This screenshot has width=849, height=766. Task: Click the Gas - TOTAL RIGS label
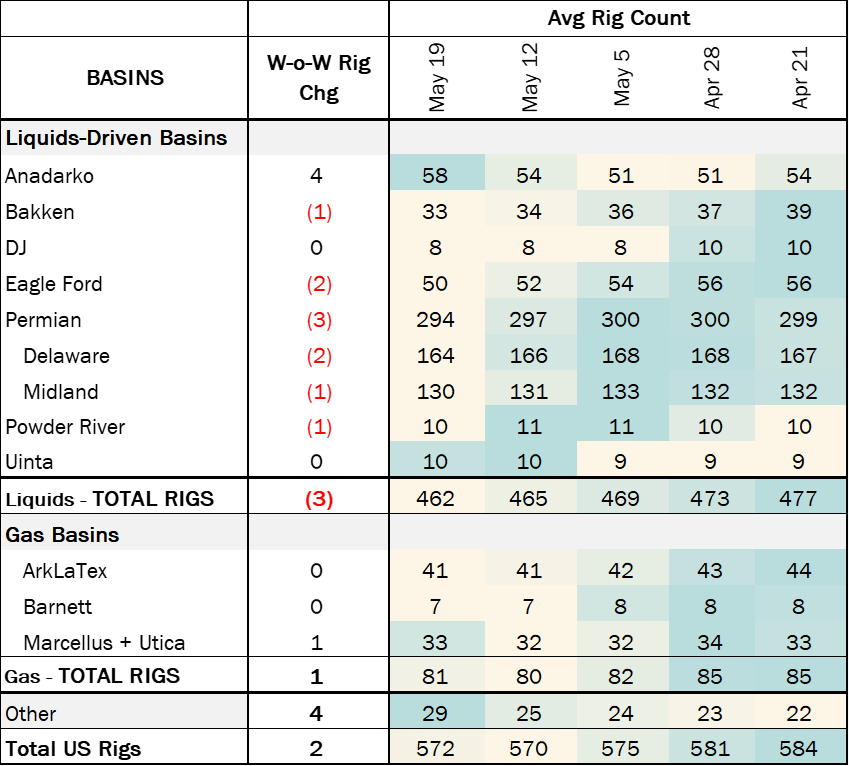pos(92,677)
